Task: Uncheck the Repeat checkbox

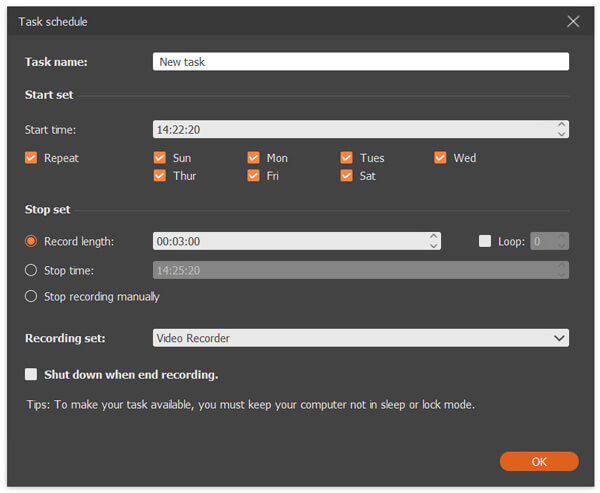Action: (x=31, y=158)
